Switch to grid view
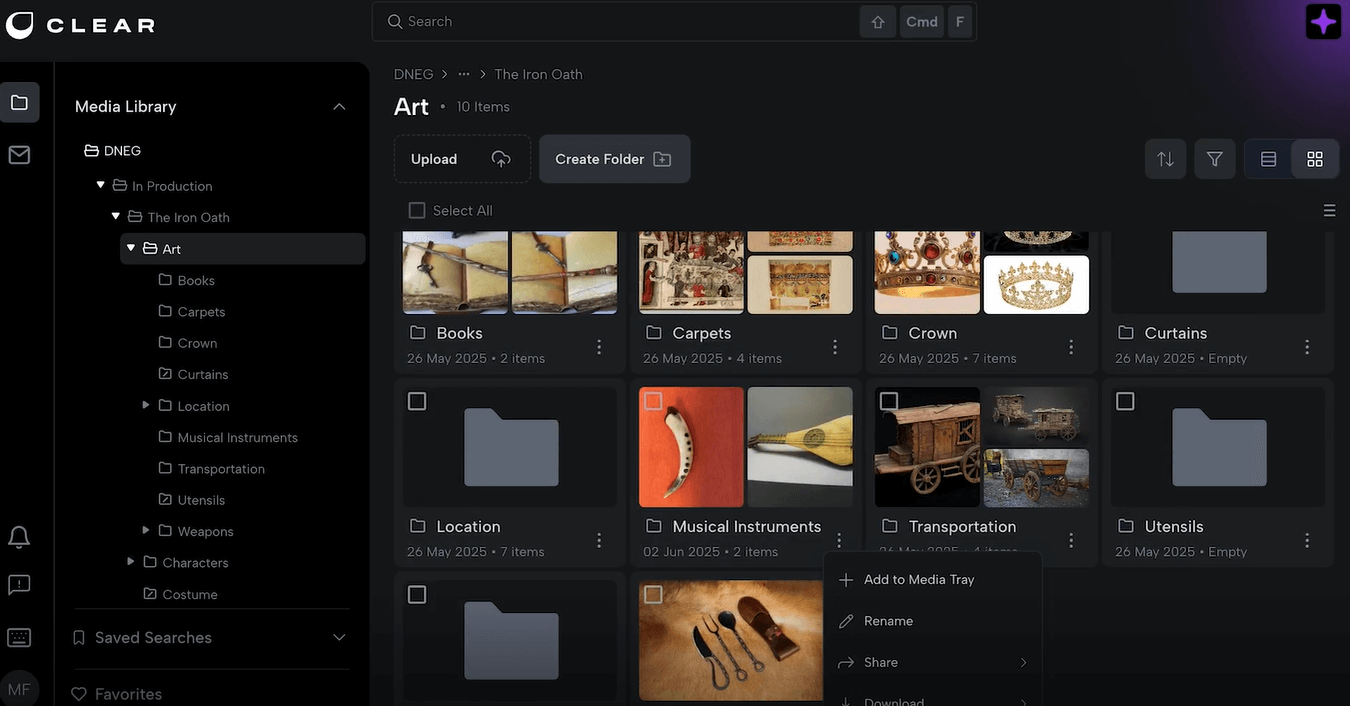The width and height of the screenshot is (1350, 706). pyautogui.click(x=1315, y=159)
